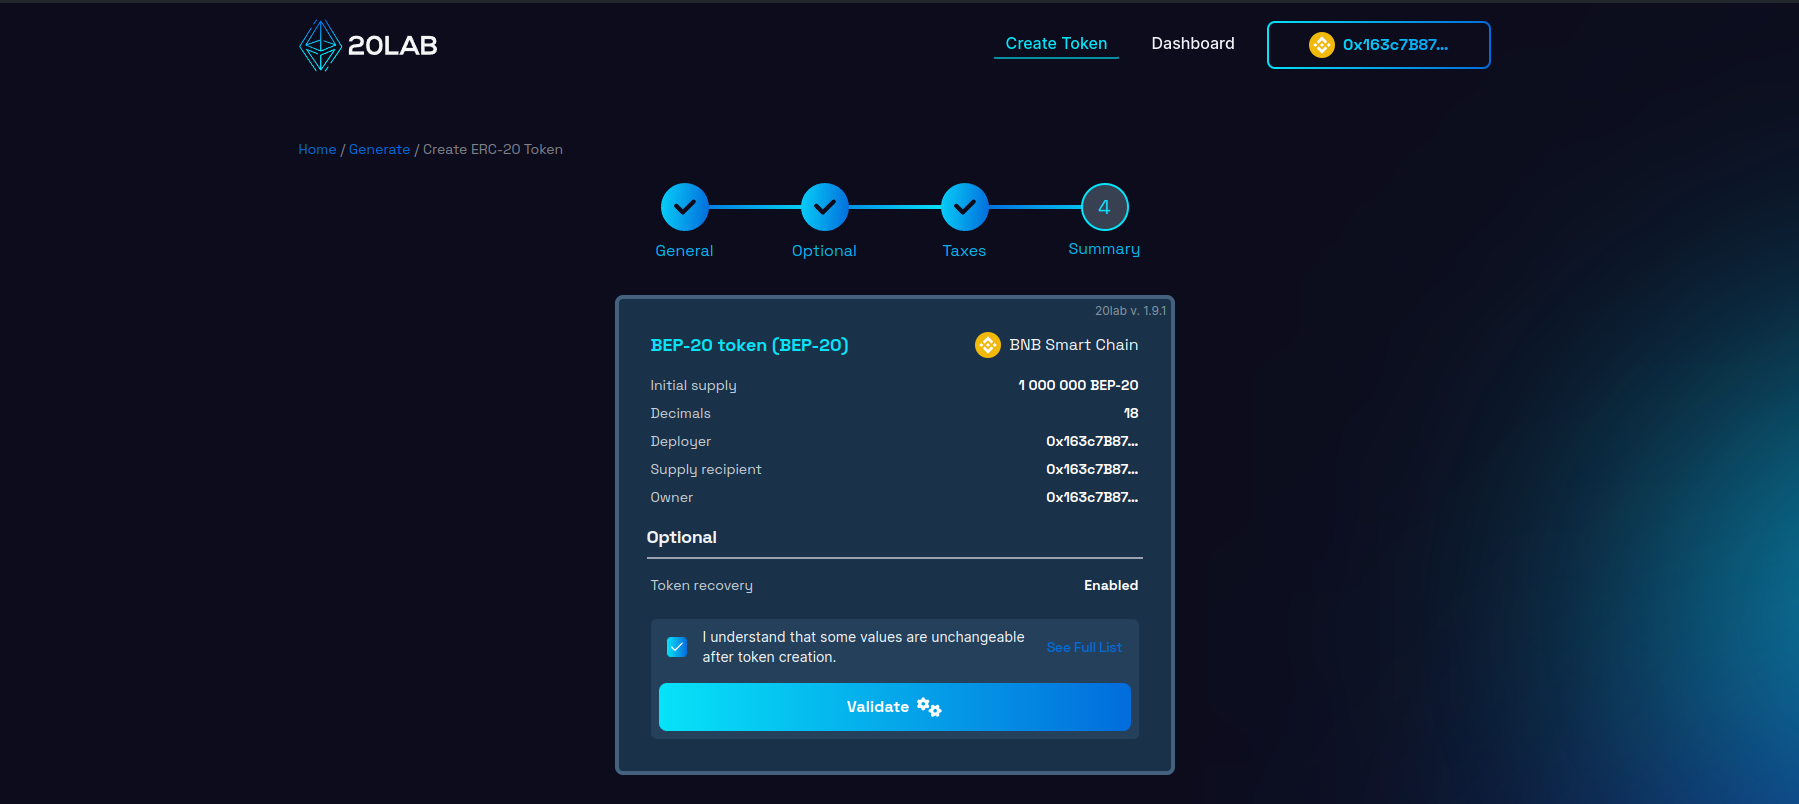Click the General step label
1799x804 pixels.
click(x=684, y=251)
